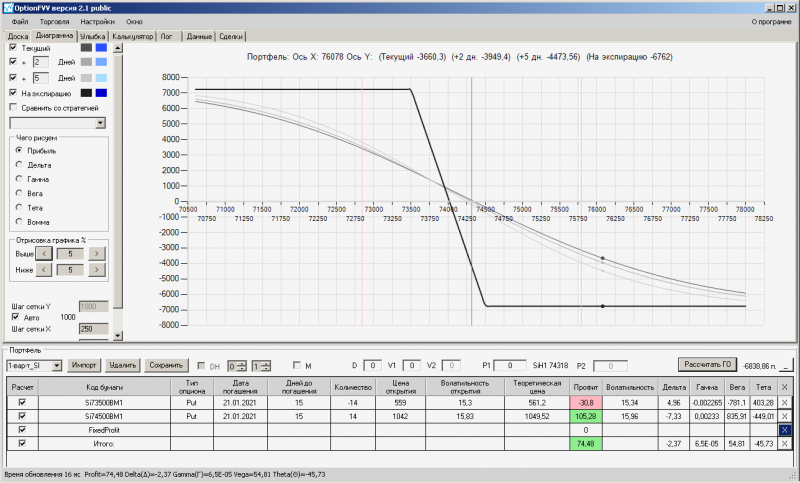800x483 pixels.
Task: Open the Файл menu
Action: 20,22
